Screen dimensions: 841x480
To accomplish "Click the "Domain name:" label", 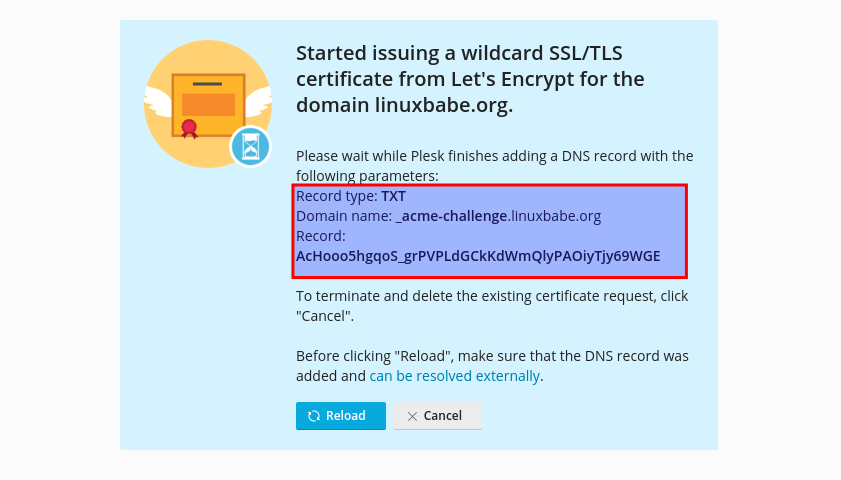I will click(x=343, y=216).
